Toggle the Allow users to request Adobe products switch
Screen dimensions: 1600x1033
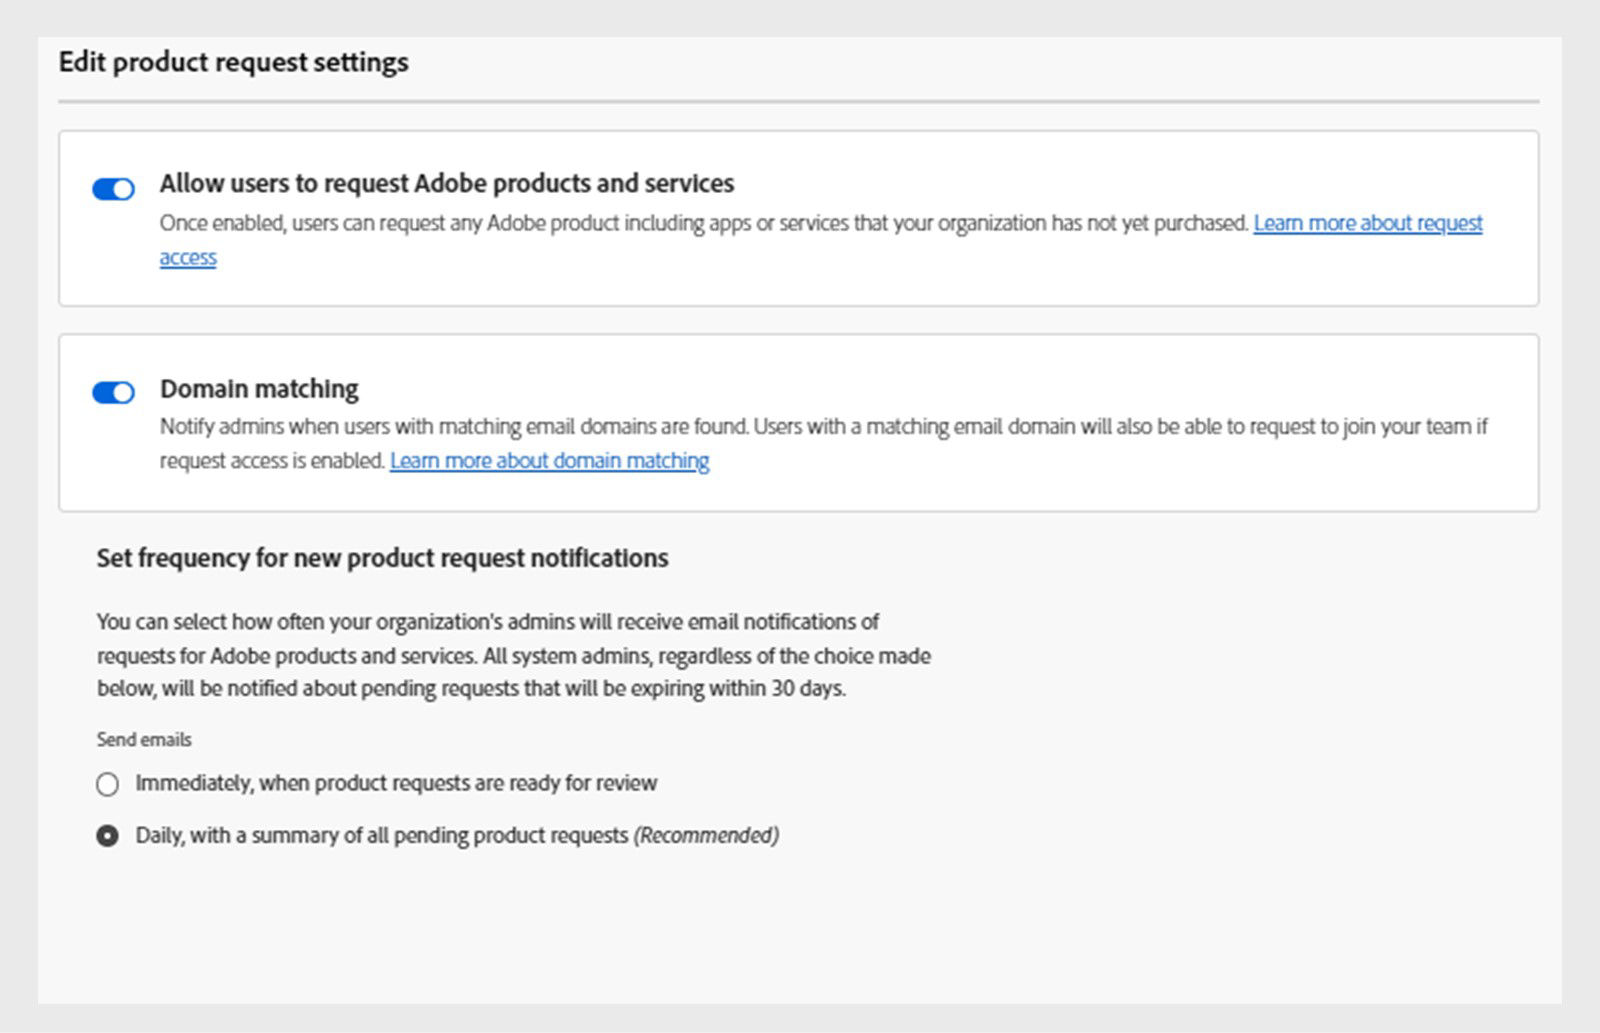113,189
